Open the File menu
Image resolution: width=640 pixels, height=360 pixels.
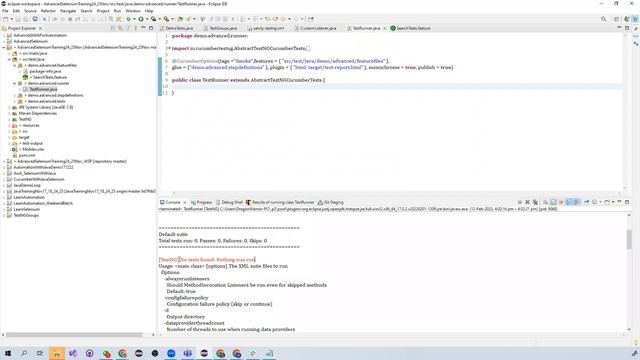coord(5,11)
